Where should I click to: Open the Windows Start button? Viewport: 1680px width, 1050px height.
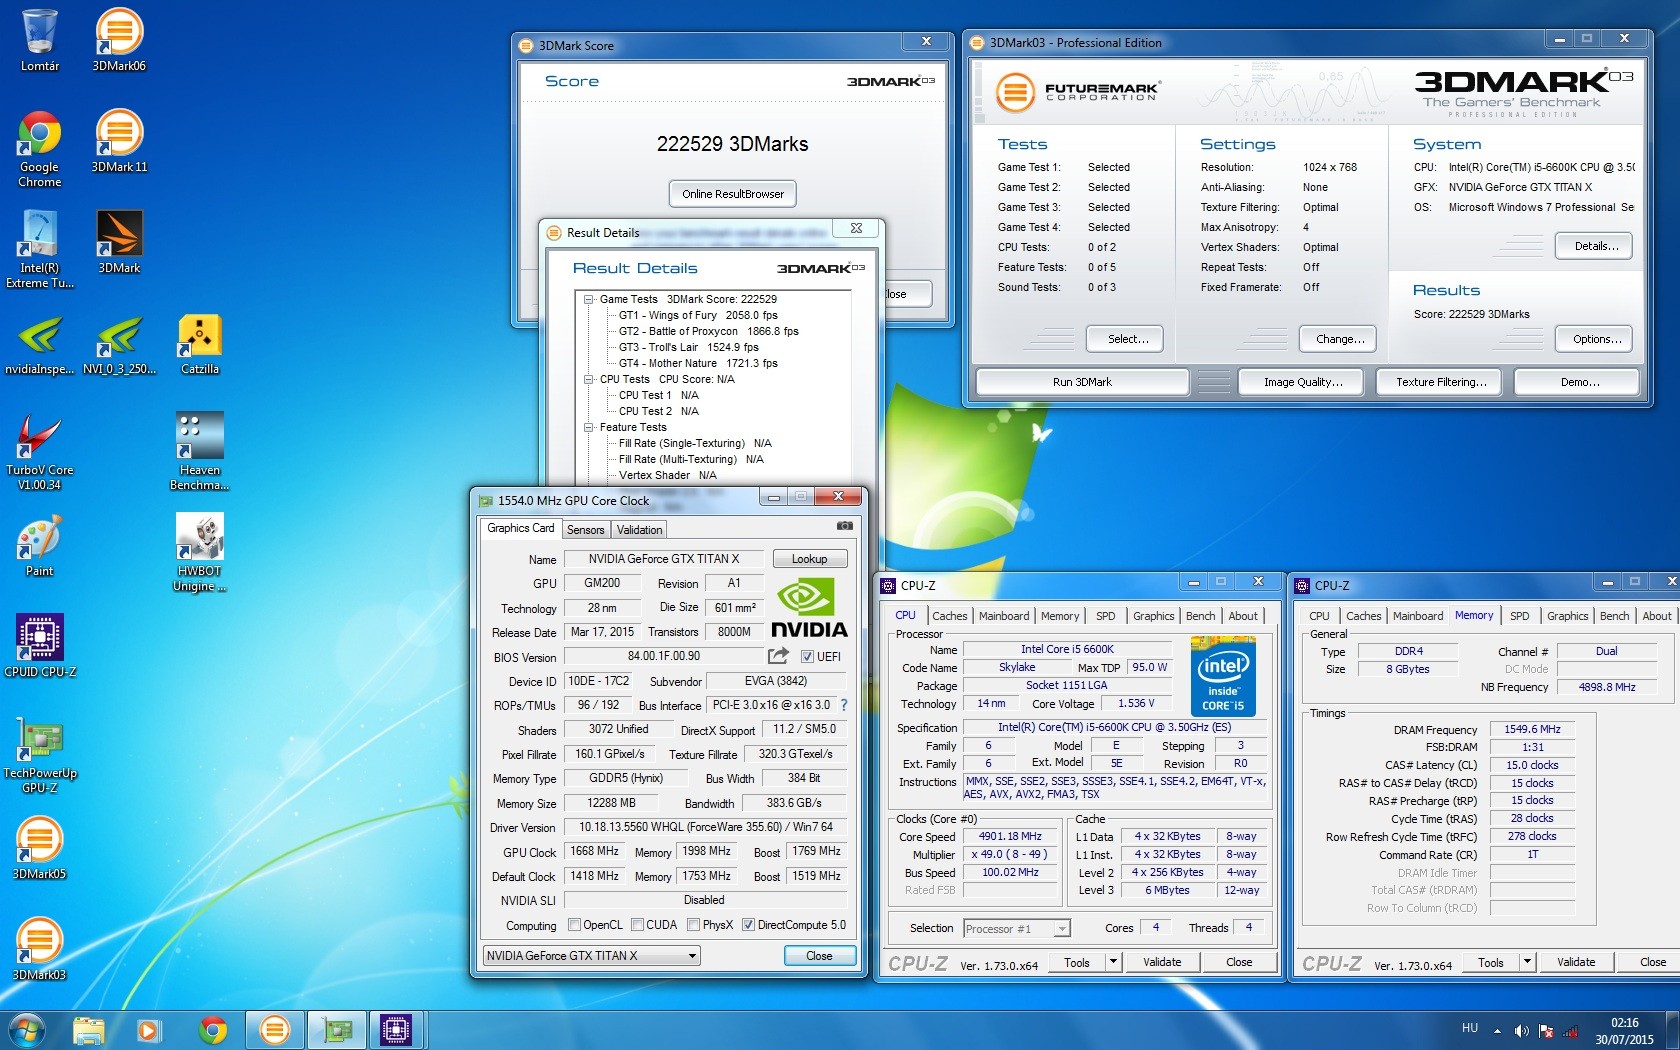click(x=27, y=1029)
